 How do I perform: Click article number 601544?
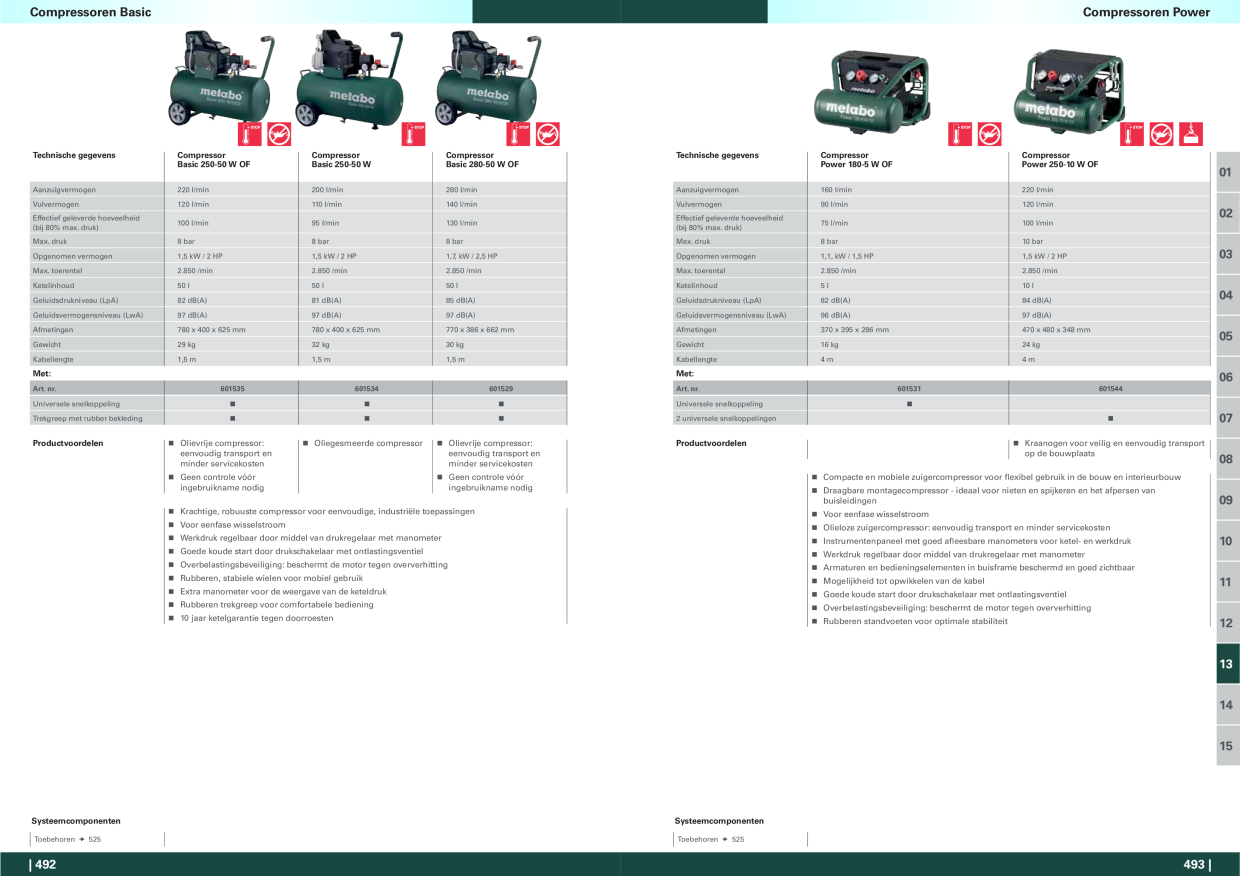click(1110, 388)
